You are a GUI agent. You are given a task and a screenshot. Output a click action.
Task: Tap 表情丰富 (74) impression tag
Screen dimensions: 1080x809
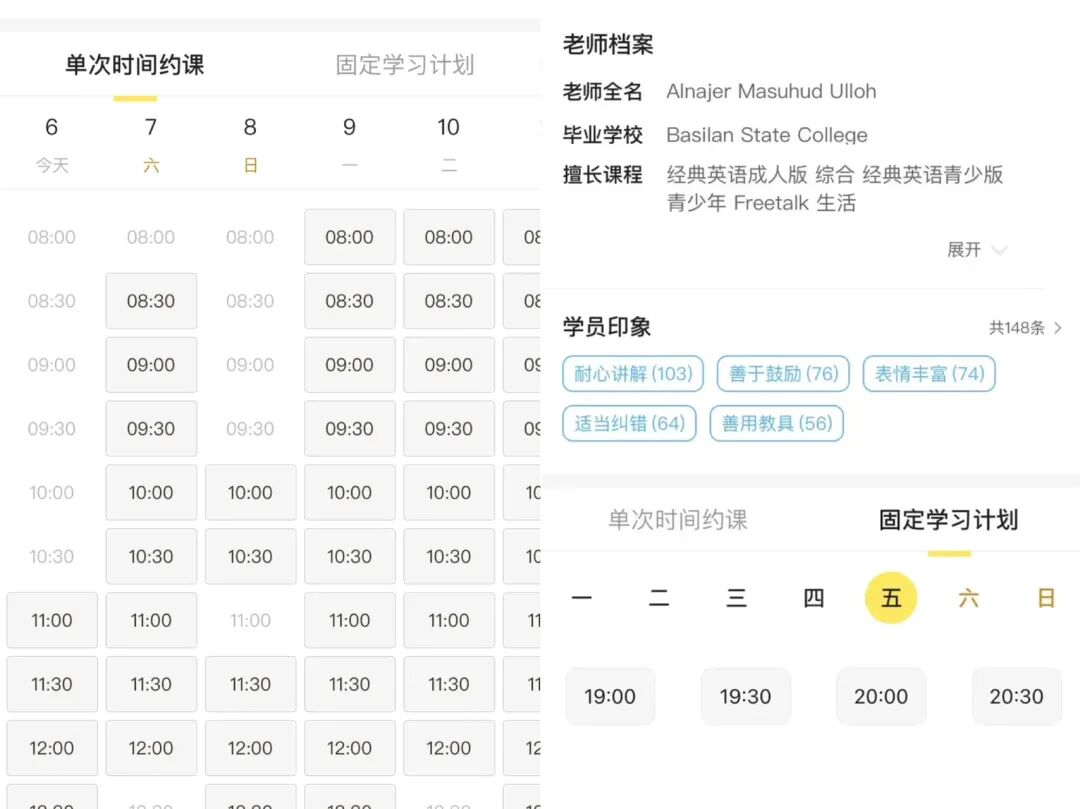pos(929,374)
